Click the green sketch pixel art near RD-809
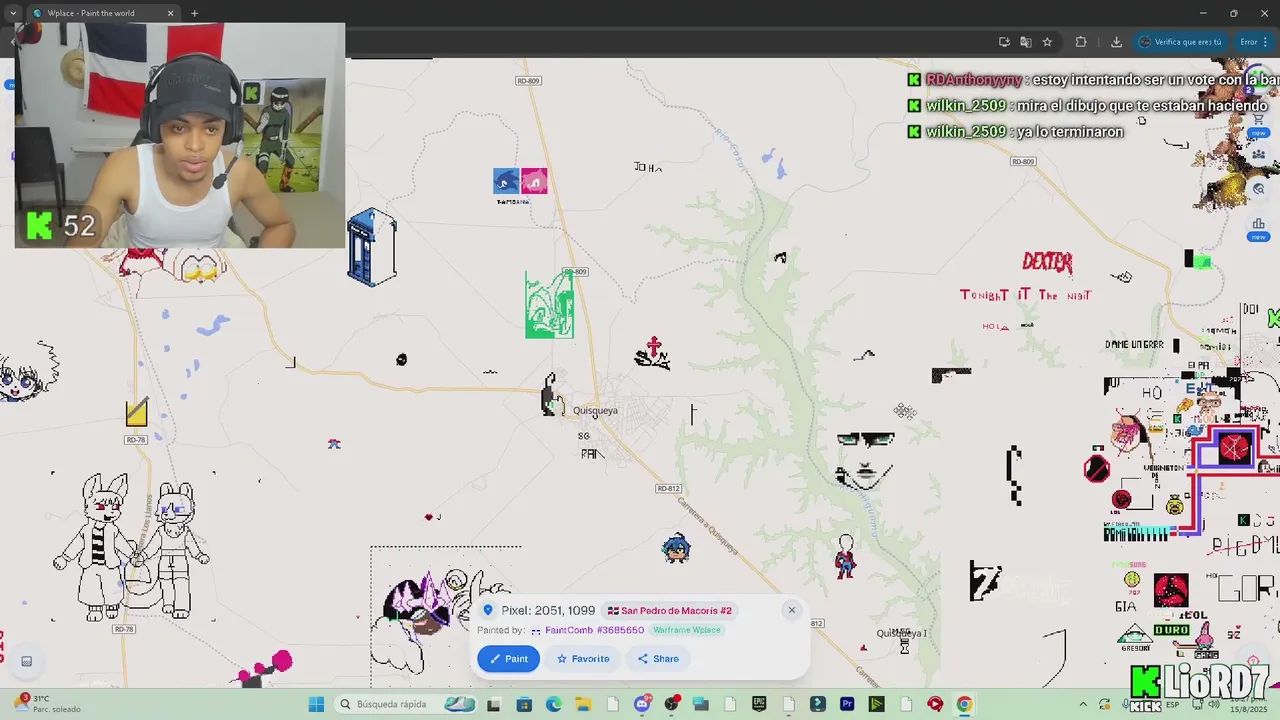1280x720 pixels. pyautogui.click(x=549, y=305)
